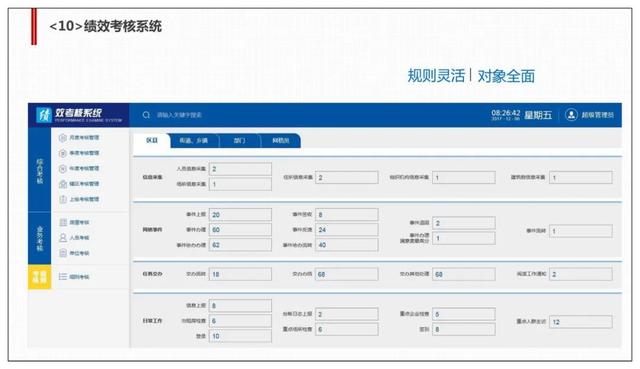
Task: Focus the 信息上报 field showing 8
Action: (240, 306)
